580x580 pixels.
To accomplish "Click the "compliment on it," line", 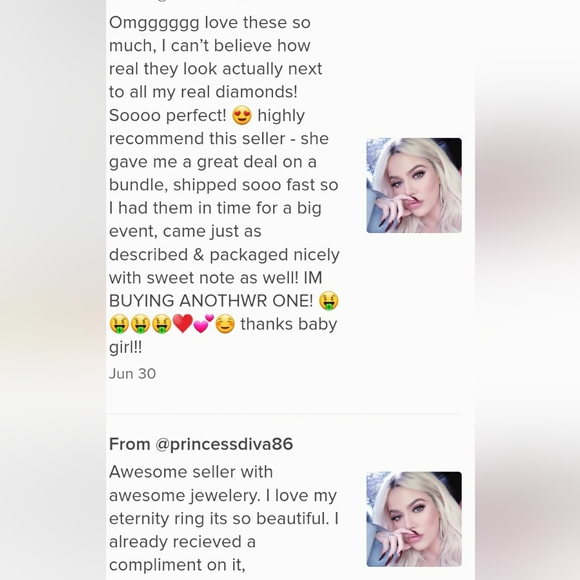I will pyautogui.click(x=177, y=565).
